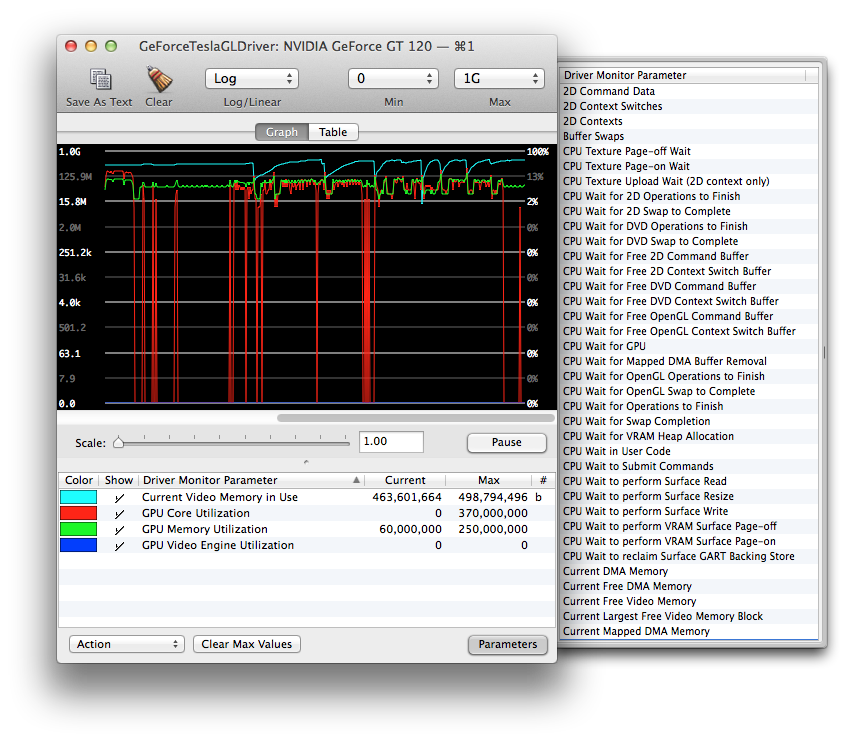Image resolution: width=843 pixels, height=742 pixels.
Task: Select CPU Wait for VRAM Heap Allocation
Action: 689,437
